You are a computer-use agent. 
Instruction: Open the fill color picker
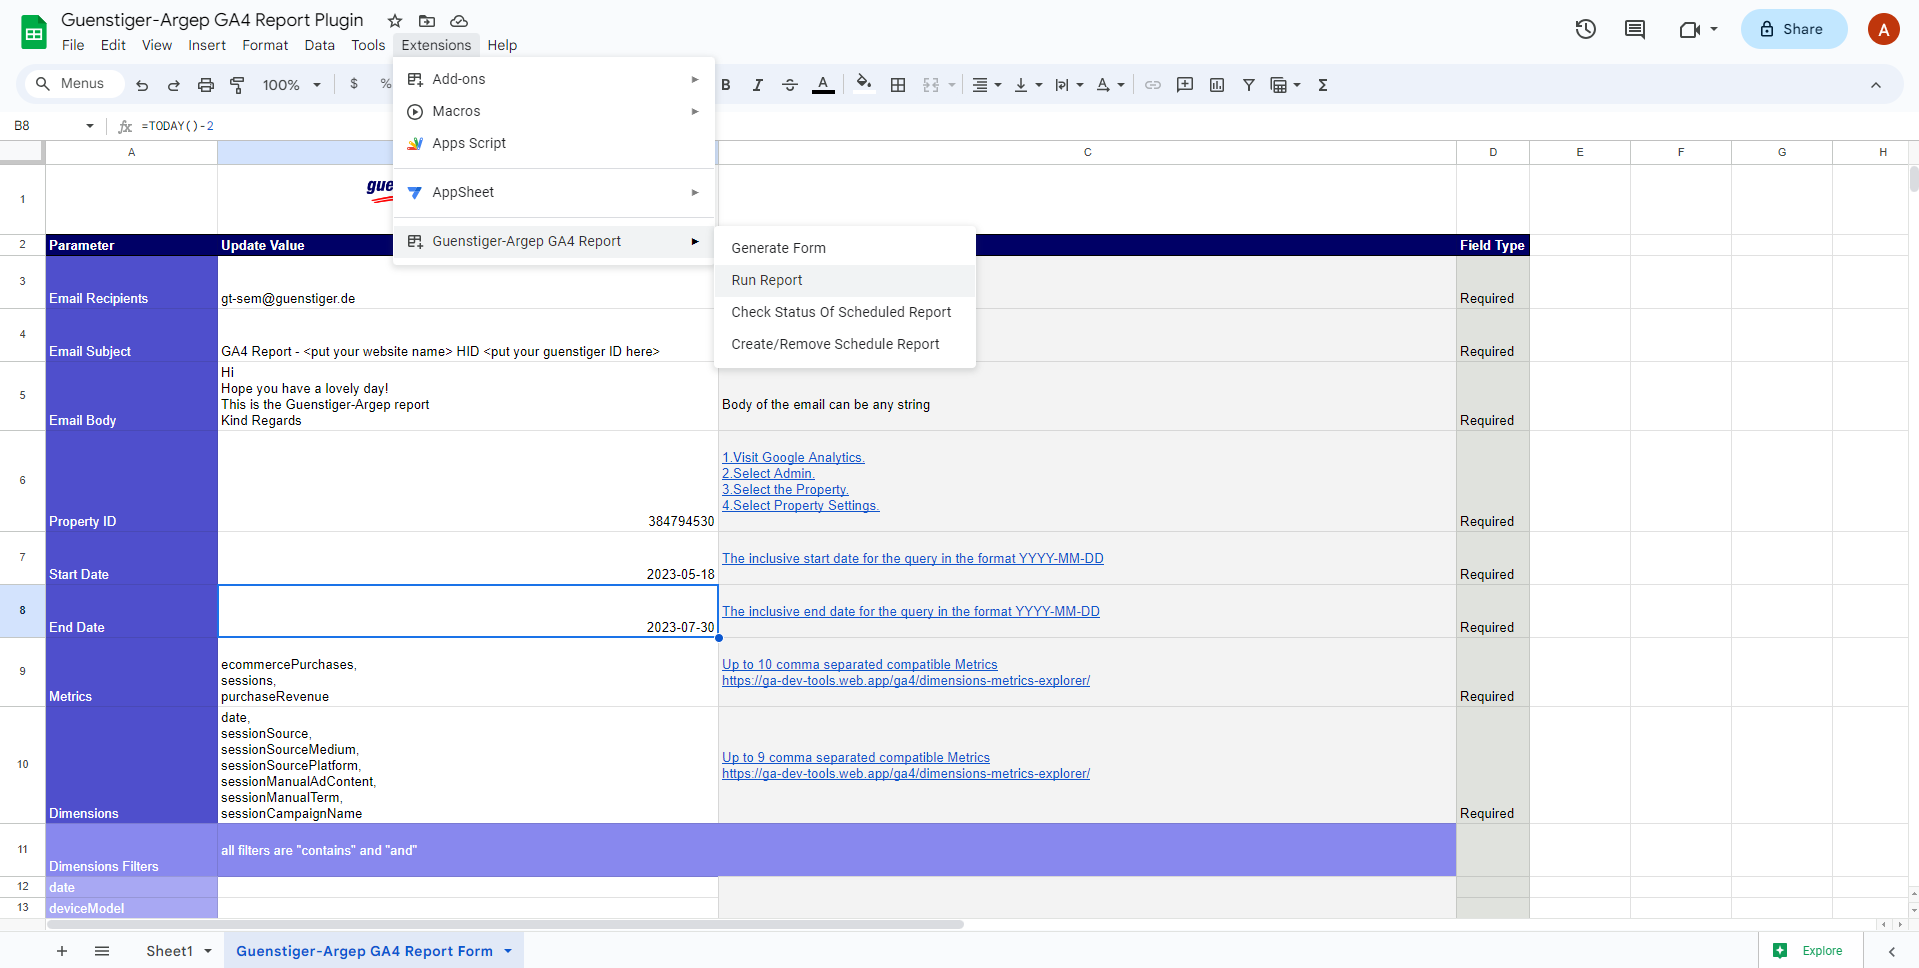pyautogui.click(x=864, y=84)
